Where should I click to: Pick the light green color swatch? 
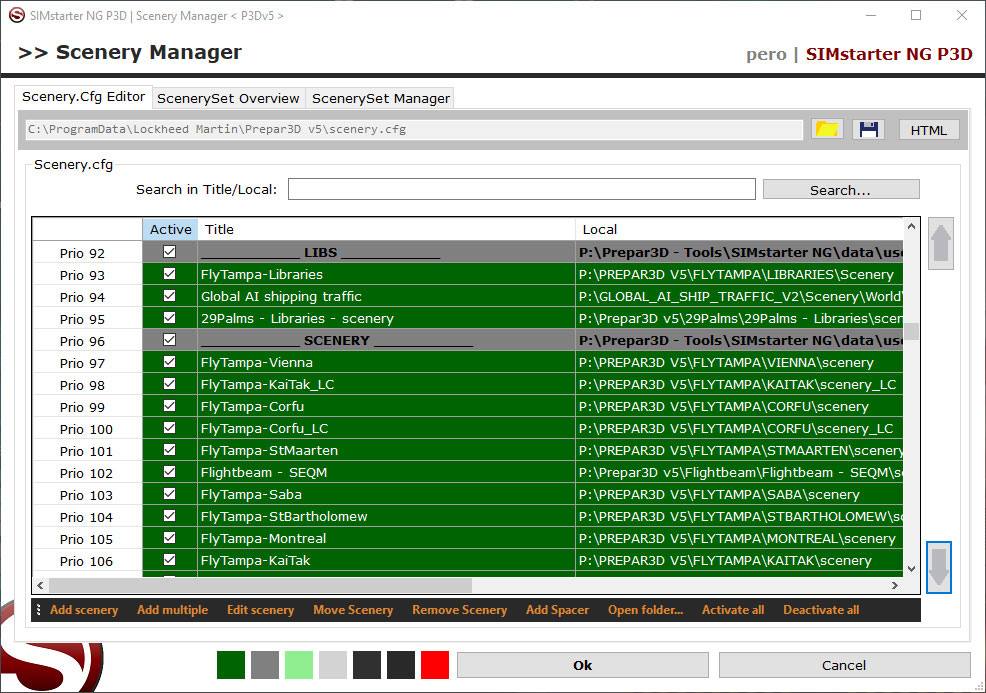[x=299, y=665]
